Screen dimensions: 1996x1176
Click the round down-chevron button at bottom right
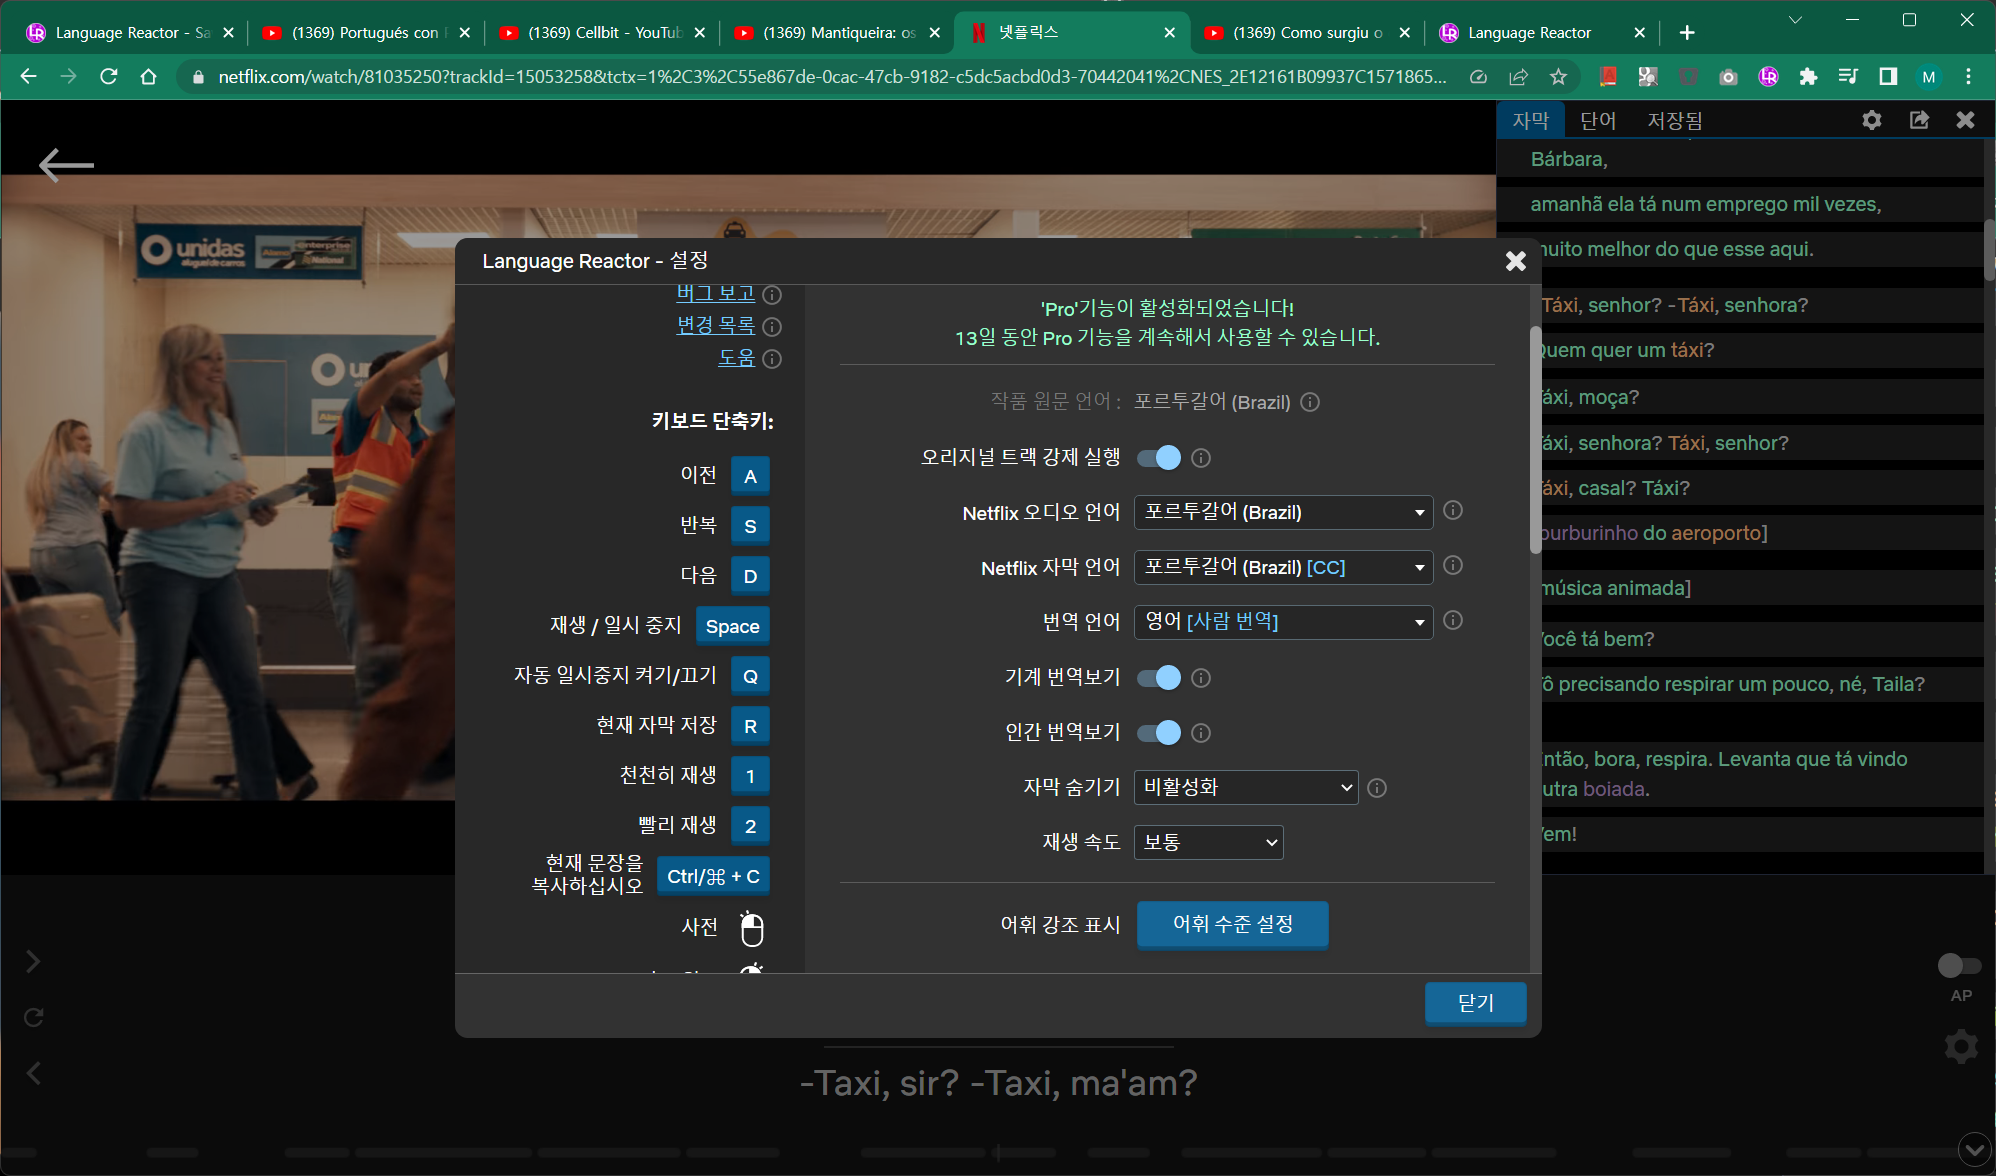tap(1974, 1149)
